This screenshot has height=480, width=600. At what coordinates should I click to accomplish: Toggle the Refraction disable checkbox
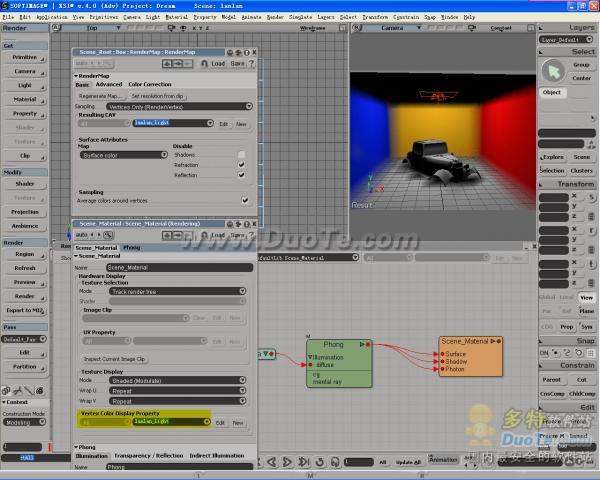(x=241, y=165)
